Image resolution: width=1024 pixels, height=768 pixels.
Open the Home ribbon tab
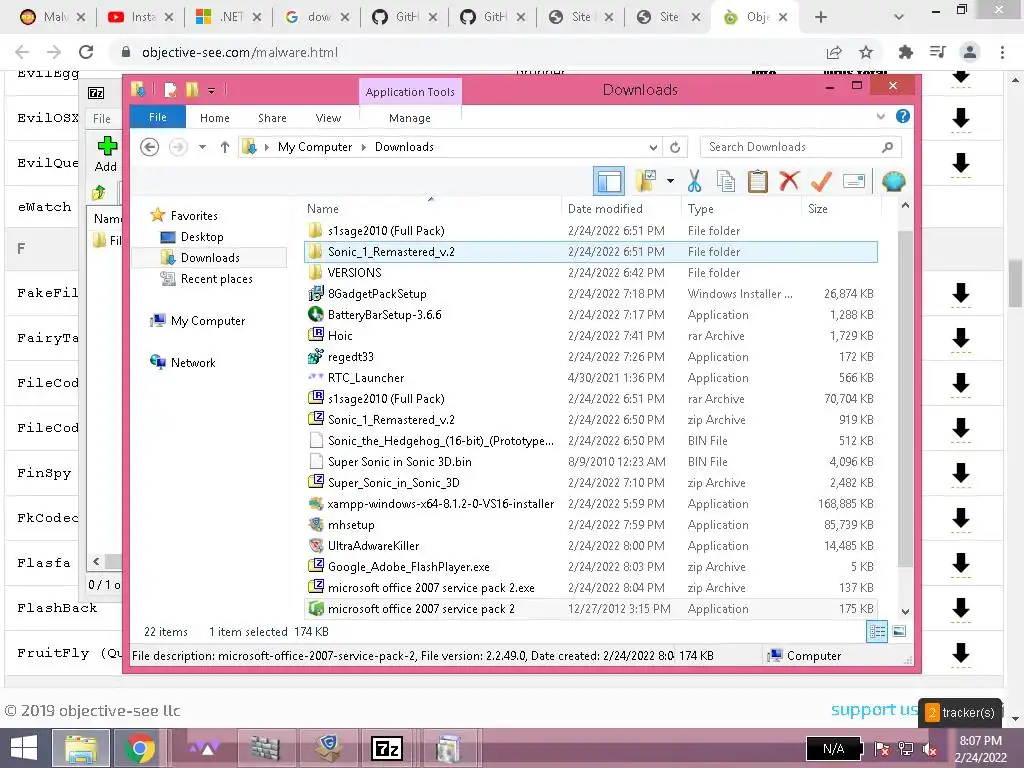tap(215, 118)
